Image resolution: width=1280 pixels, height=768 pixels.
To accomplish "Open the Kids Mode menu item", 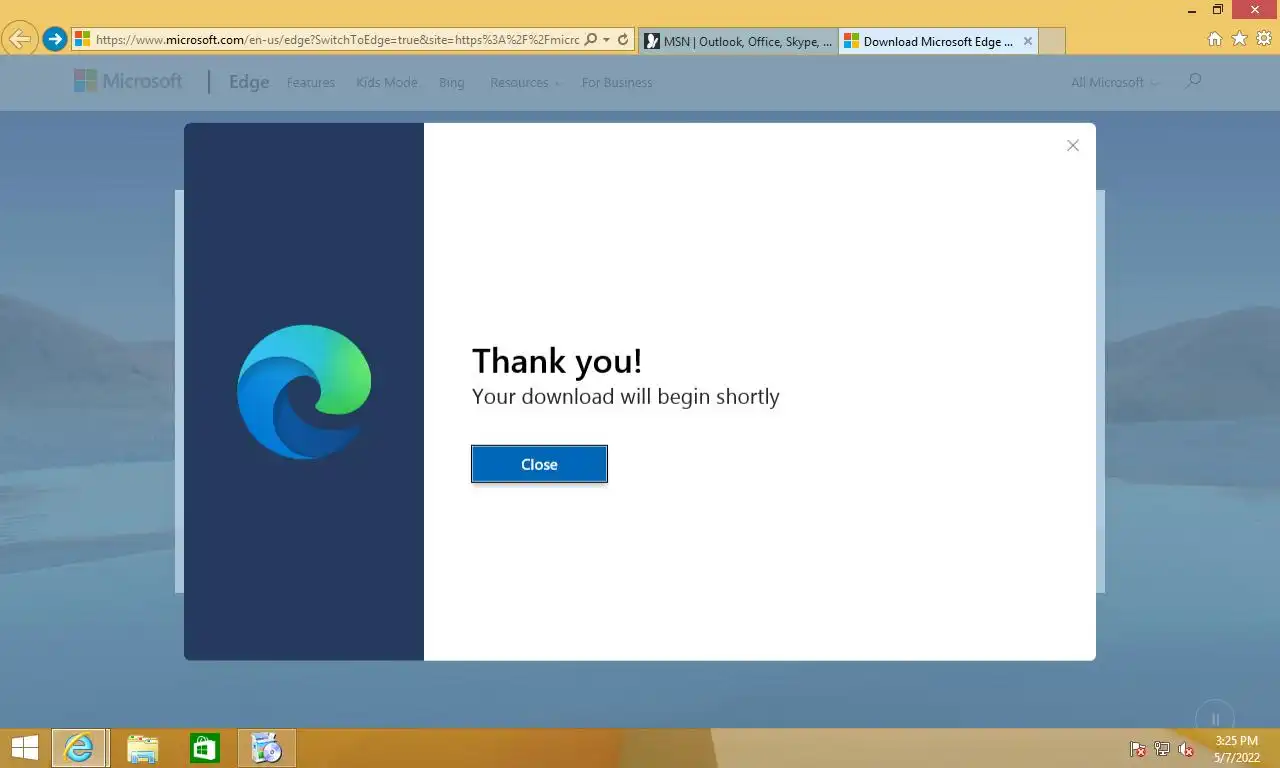I will pyautogui.click(x=387, y=82).
